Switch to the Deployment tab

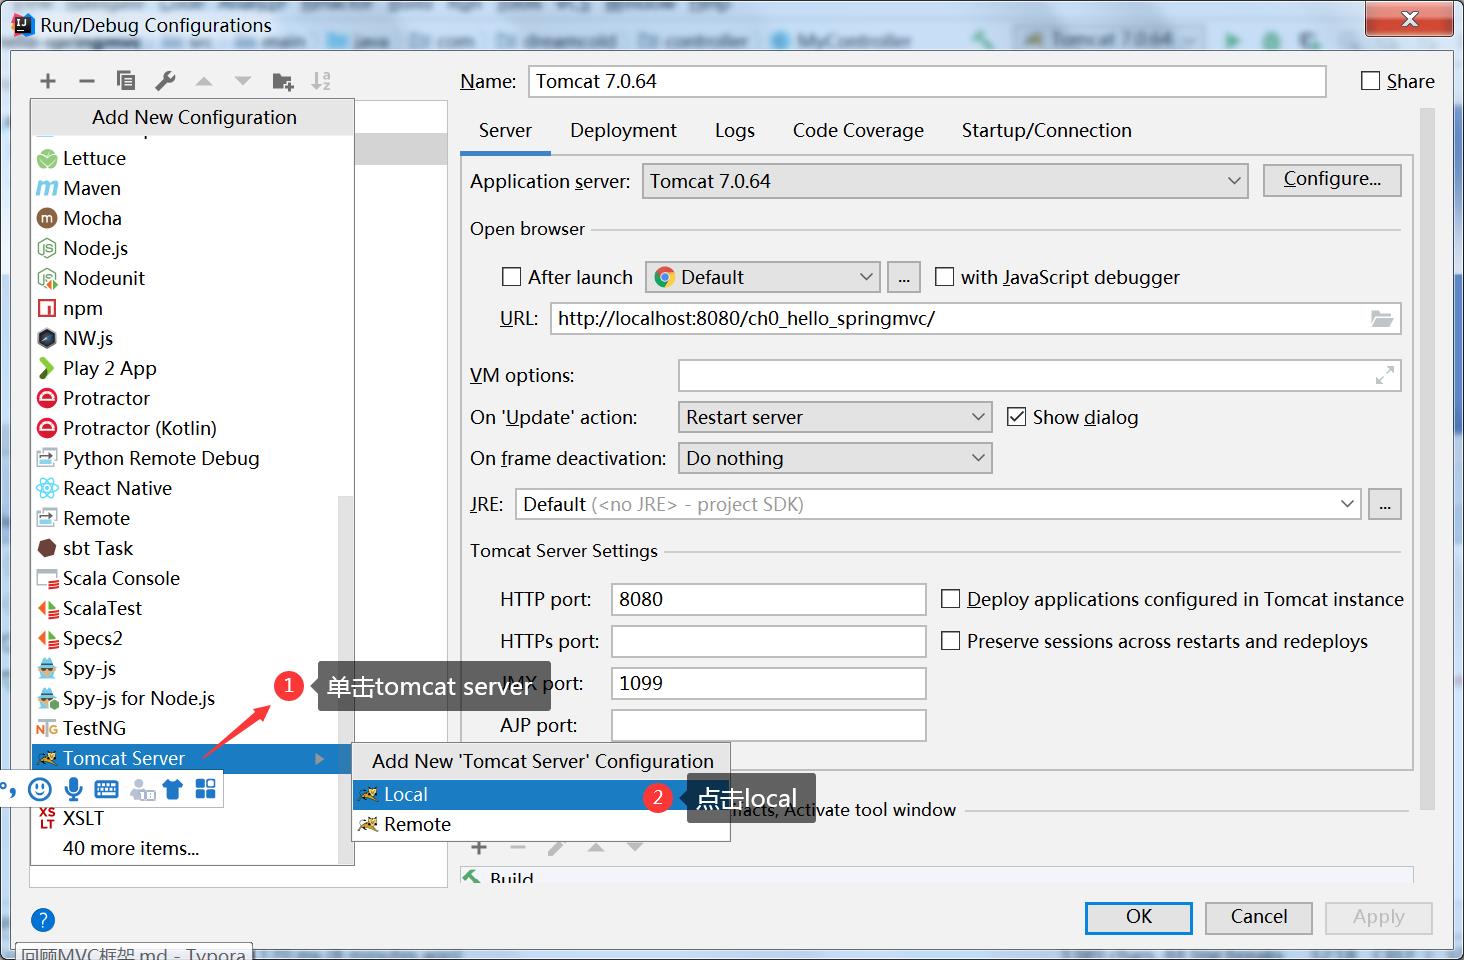[623, 130]
